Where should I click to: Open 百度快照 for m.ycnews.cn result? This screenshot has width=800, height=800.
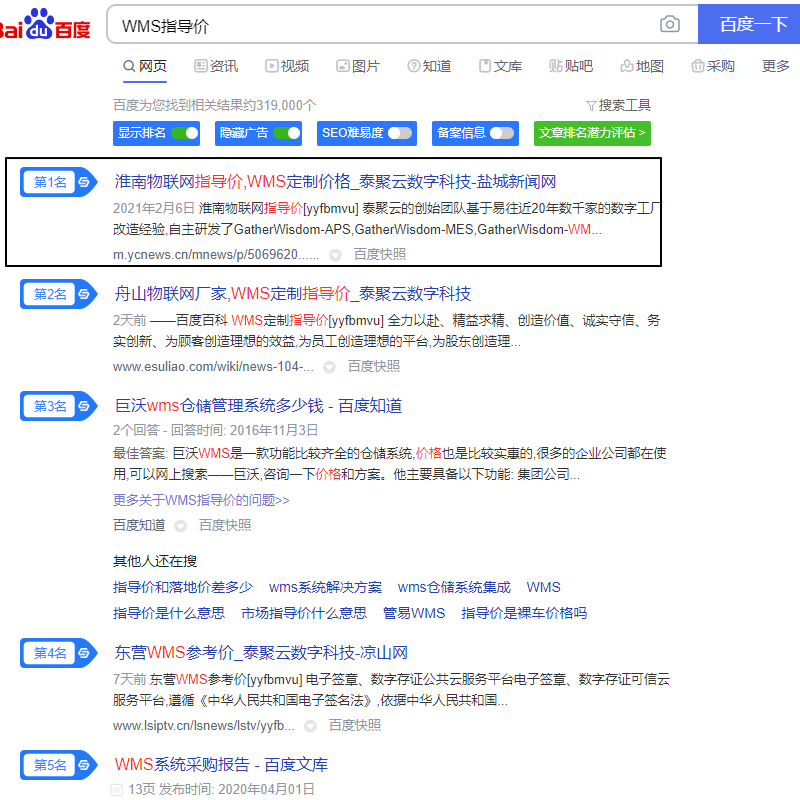[x=380, y=254]
